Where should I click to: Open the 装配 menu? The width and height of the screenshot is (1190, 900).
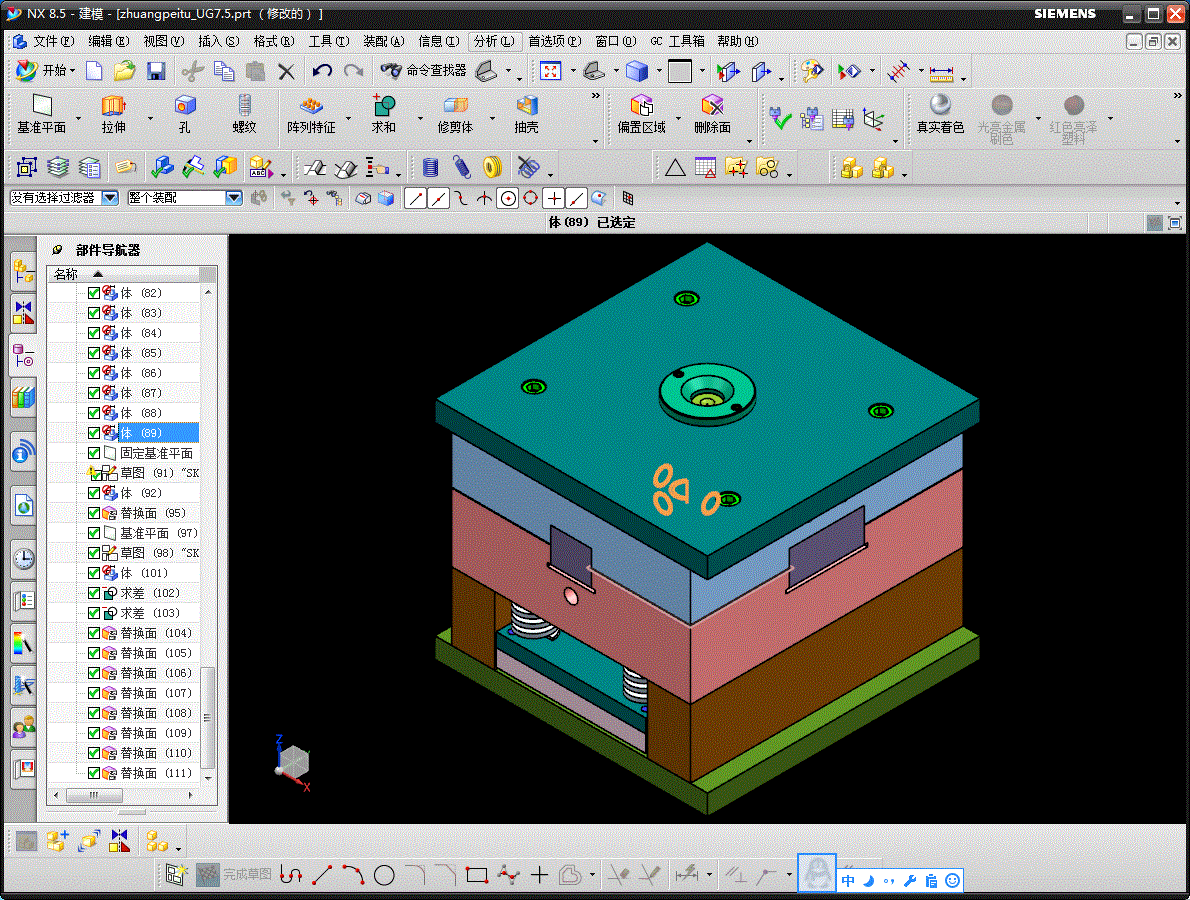(384, 41)
